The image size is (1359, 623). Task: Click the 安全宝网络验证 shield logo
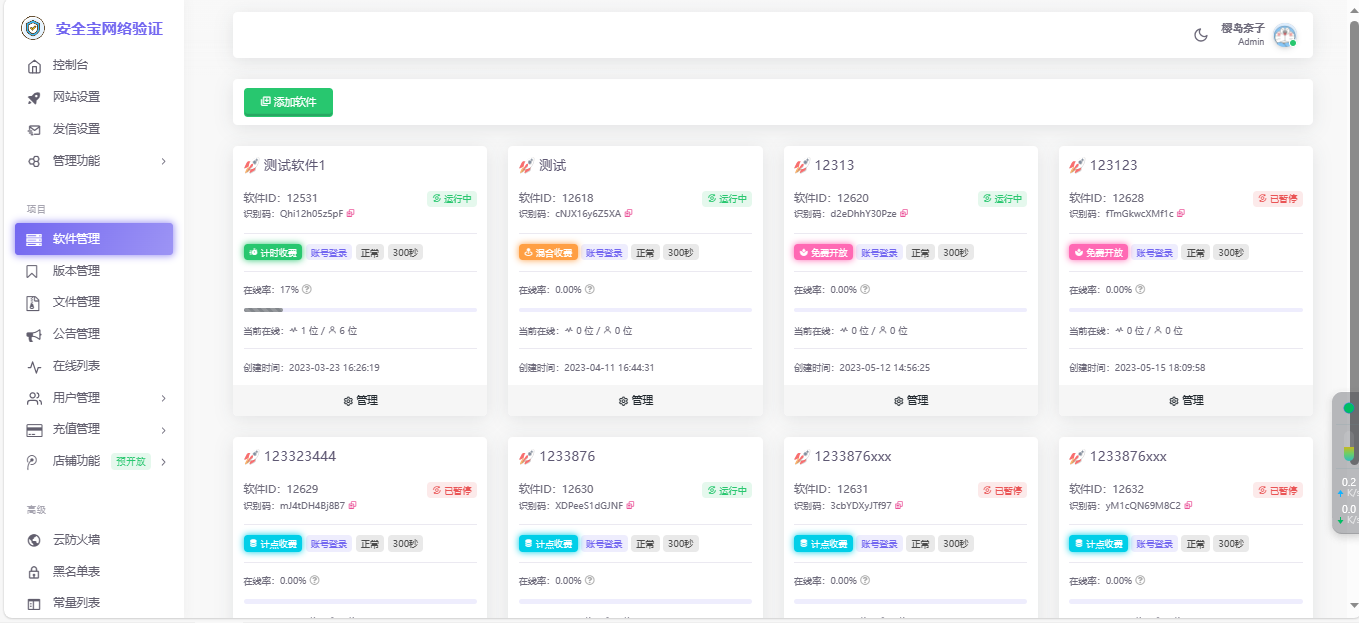[34, 28]
